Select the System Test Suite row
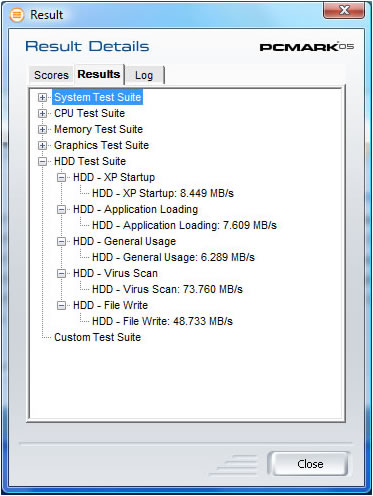Image resolution: width=373 pixels, height=496 pixels. point(98,97)
